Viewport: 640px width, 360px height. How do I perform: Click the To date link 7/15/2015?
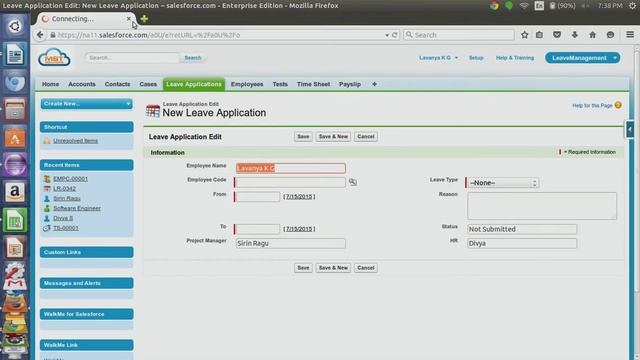299,229
